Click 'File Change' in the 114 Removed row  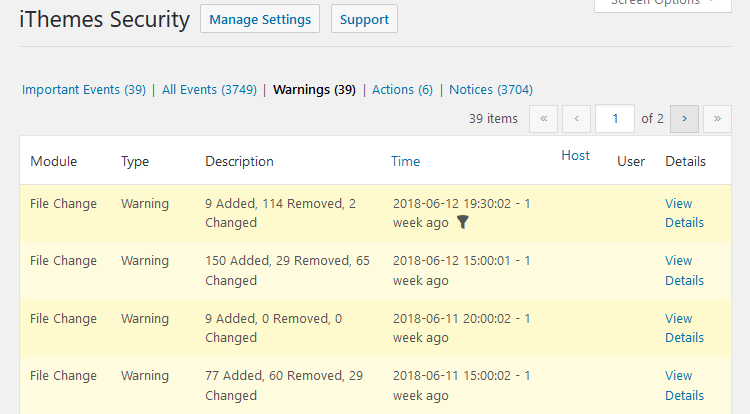pyautogui.click(x=63, y=204)
